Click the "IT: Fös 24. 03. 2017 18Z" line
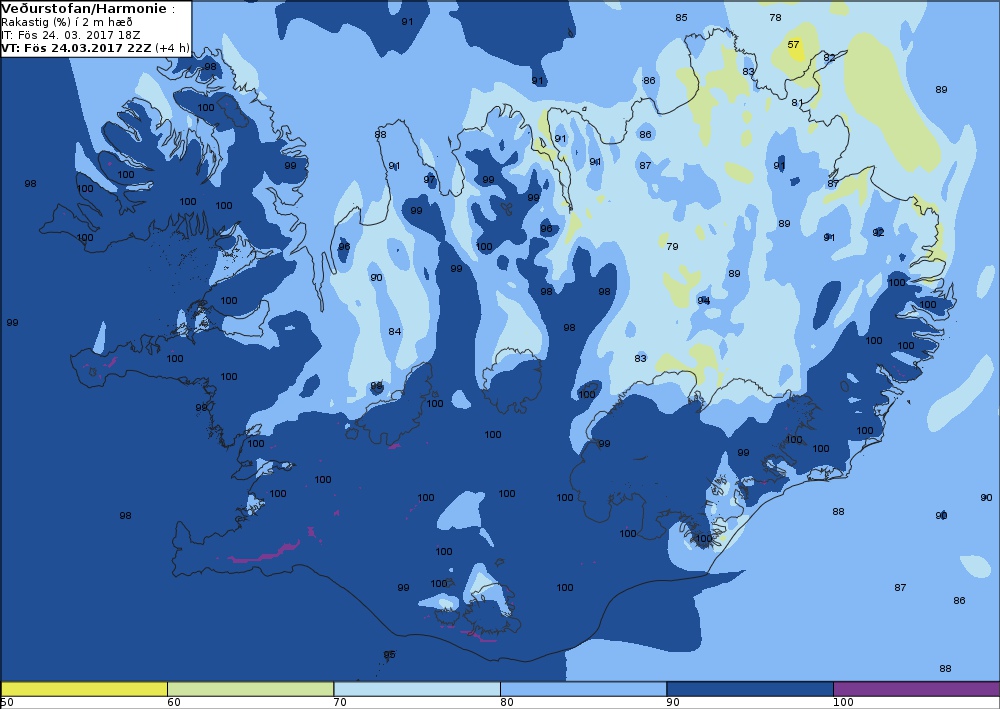Image resolution: width=1000 pixels, height=709 pixels. [71, 35]
